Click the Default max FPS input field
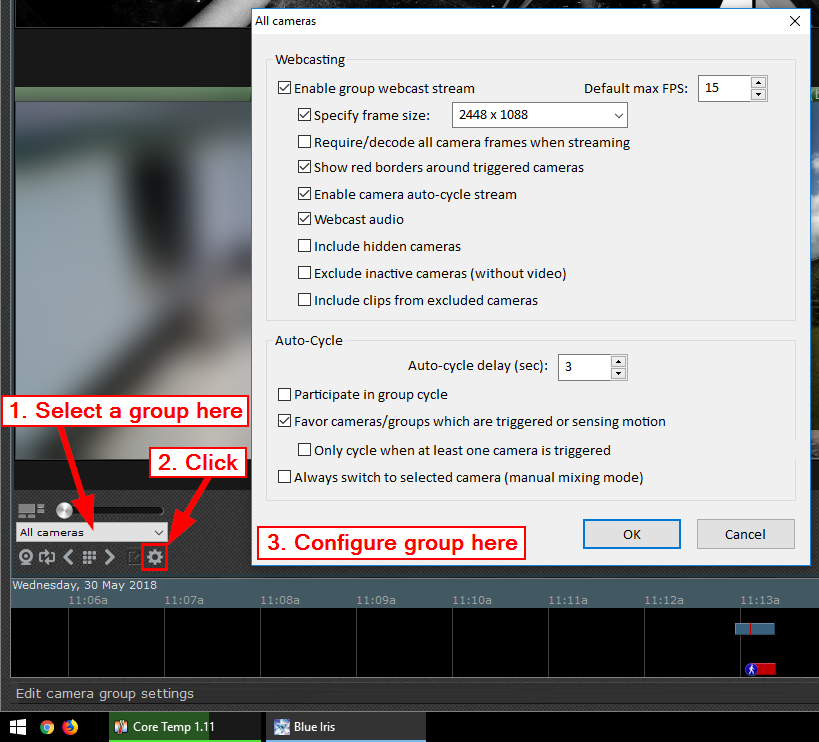Screen dimensions: 819x742 (725, 88)
